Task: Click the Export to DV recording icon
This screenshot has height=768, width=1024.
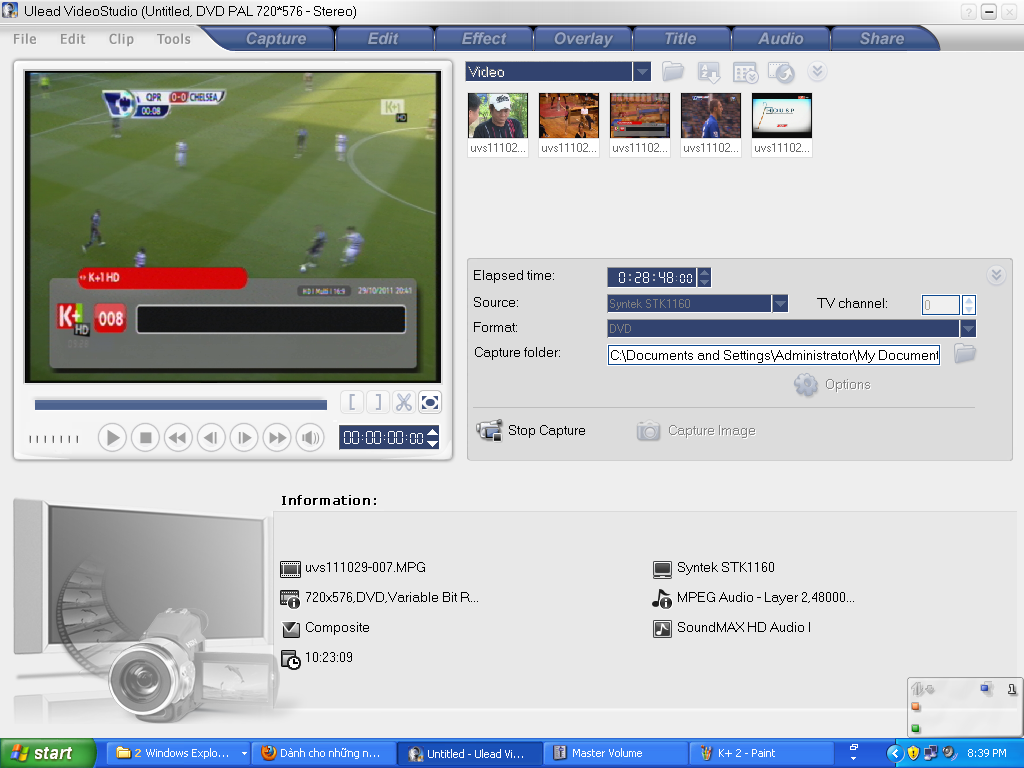Action: tap(781, 72)
